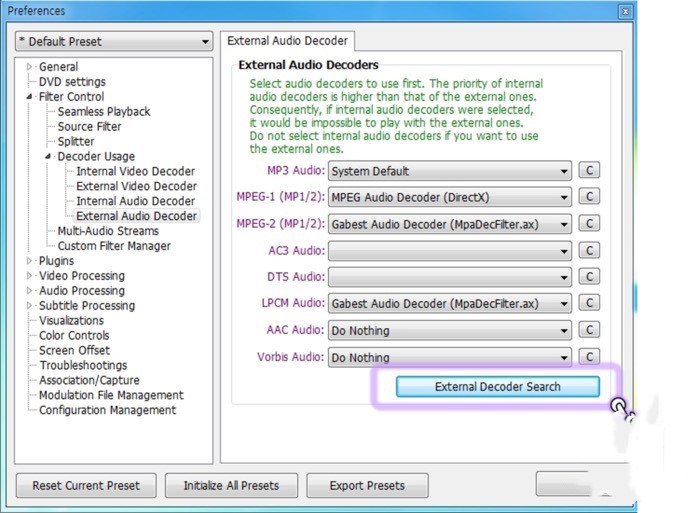Select External Audio Decoder tree item
This screenshot has height=513, width=700.
(x=136, y=216)
